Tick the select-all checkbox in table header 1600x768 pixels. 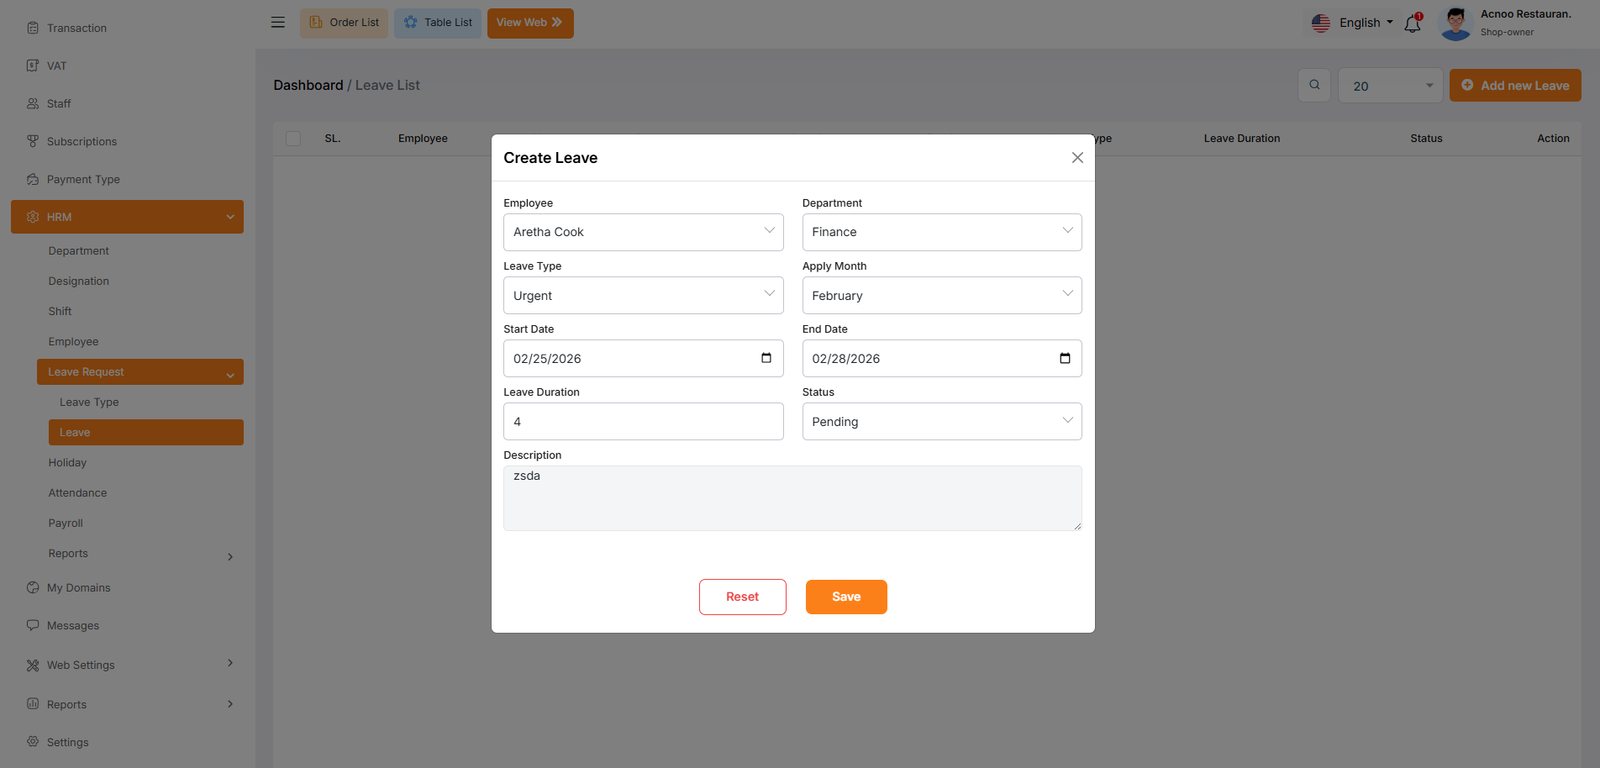click(x=293, y=139)
